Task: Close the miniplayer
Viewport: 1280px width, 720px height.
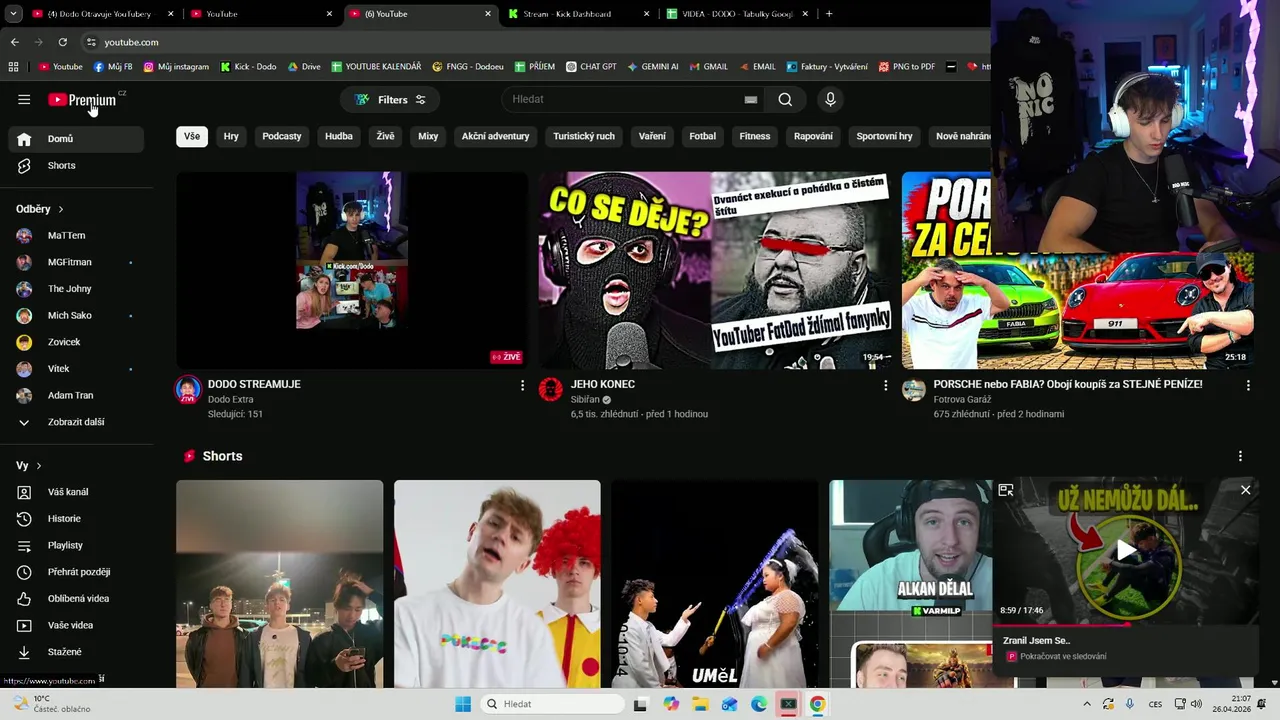Action: pos(1245,490)
